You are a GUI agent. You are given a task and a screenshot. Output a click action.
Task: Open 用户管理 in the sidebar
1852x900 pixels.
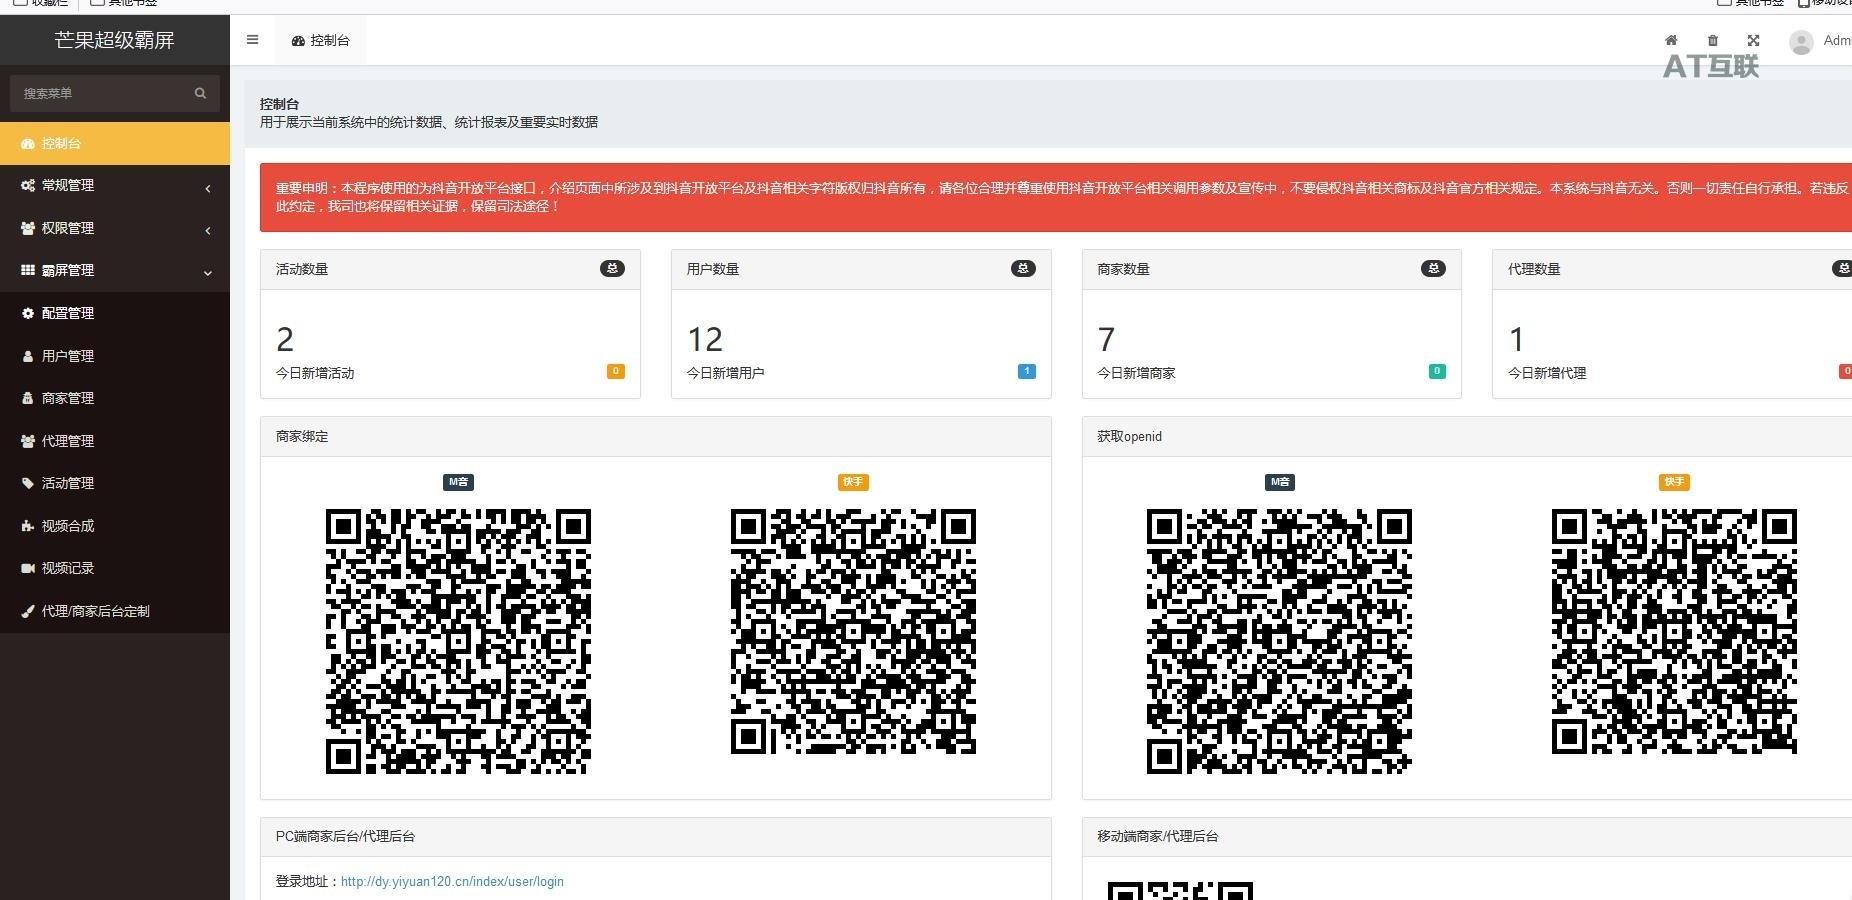(x=115, y=356)
